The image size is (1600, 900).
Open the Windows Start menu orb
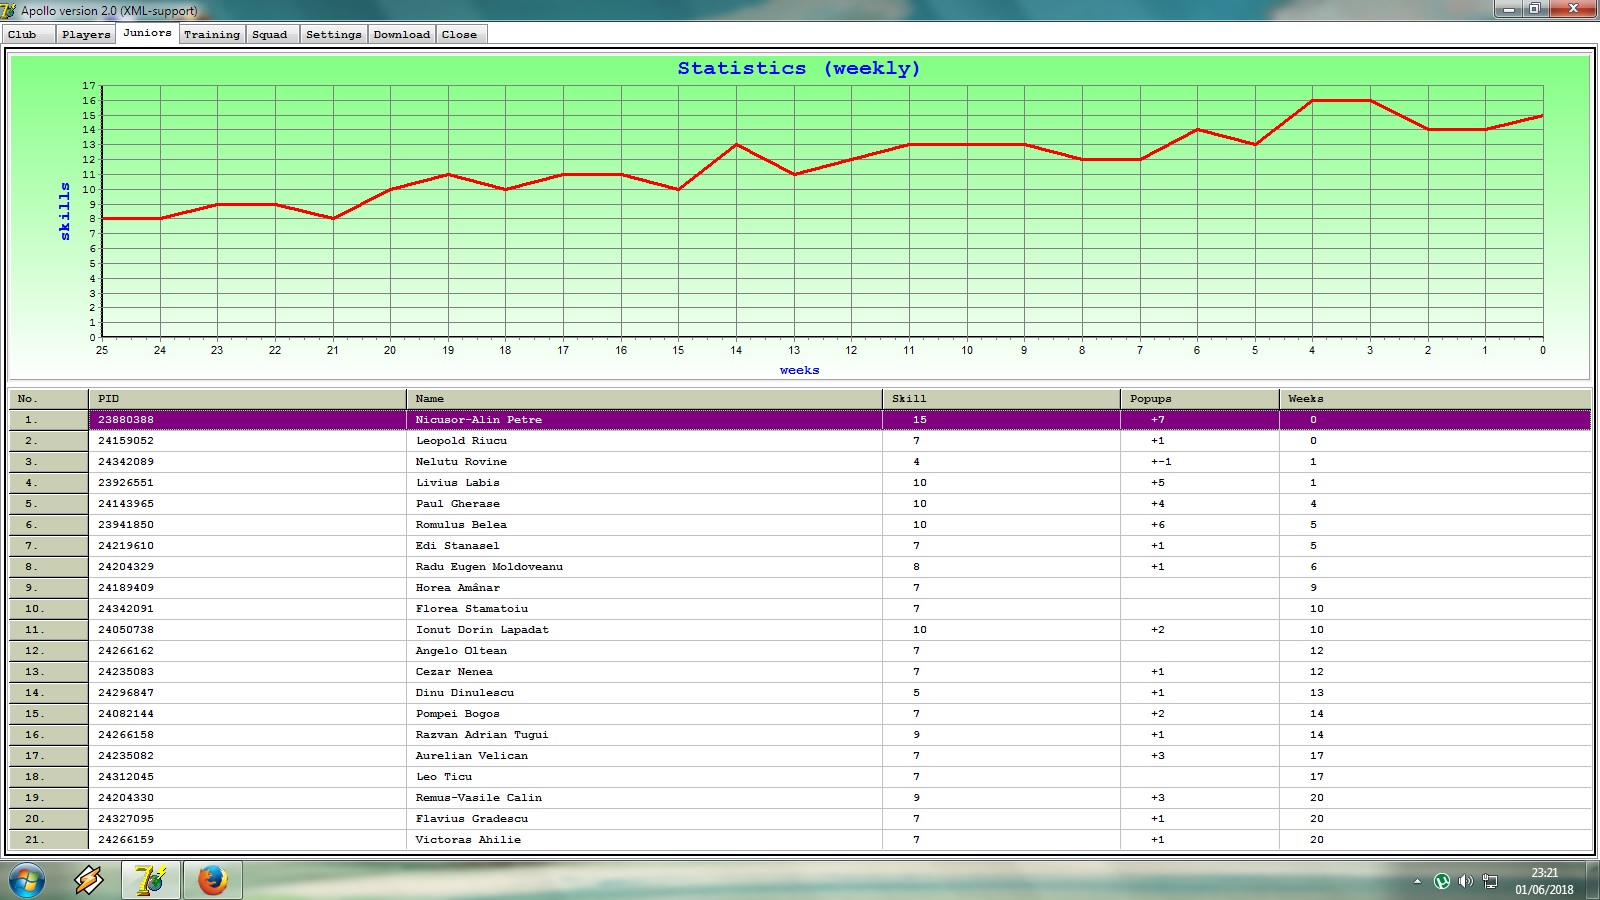pos(27,880)
